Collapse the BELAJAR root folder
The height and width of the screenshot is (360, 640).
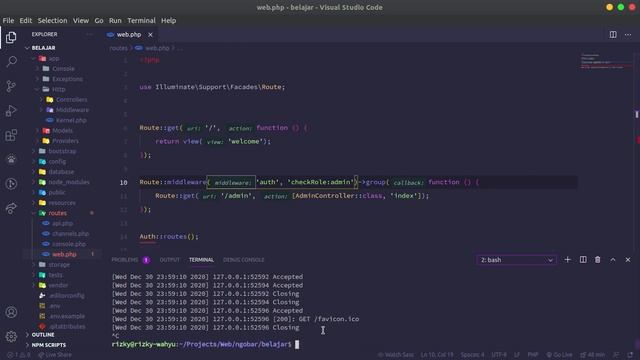[x=27, y=48]
